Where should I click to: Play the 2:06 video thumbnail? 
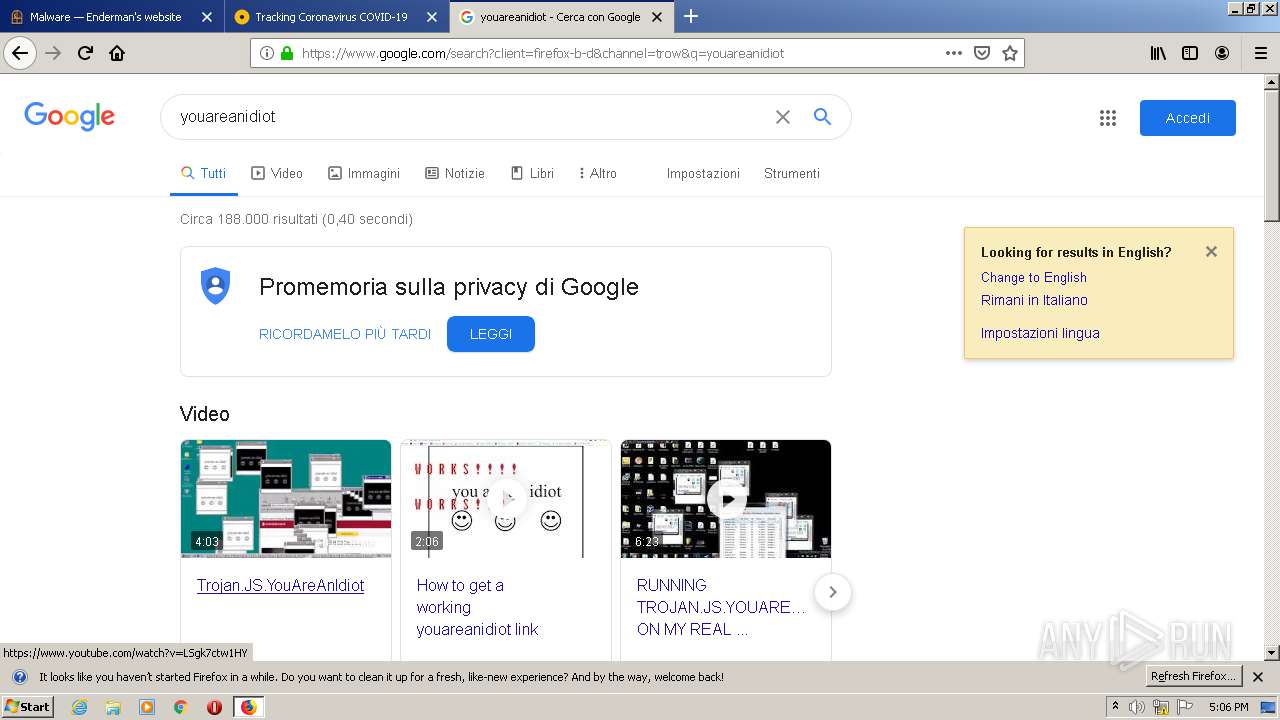click(x=506, y=499)
